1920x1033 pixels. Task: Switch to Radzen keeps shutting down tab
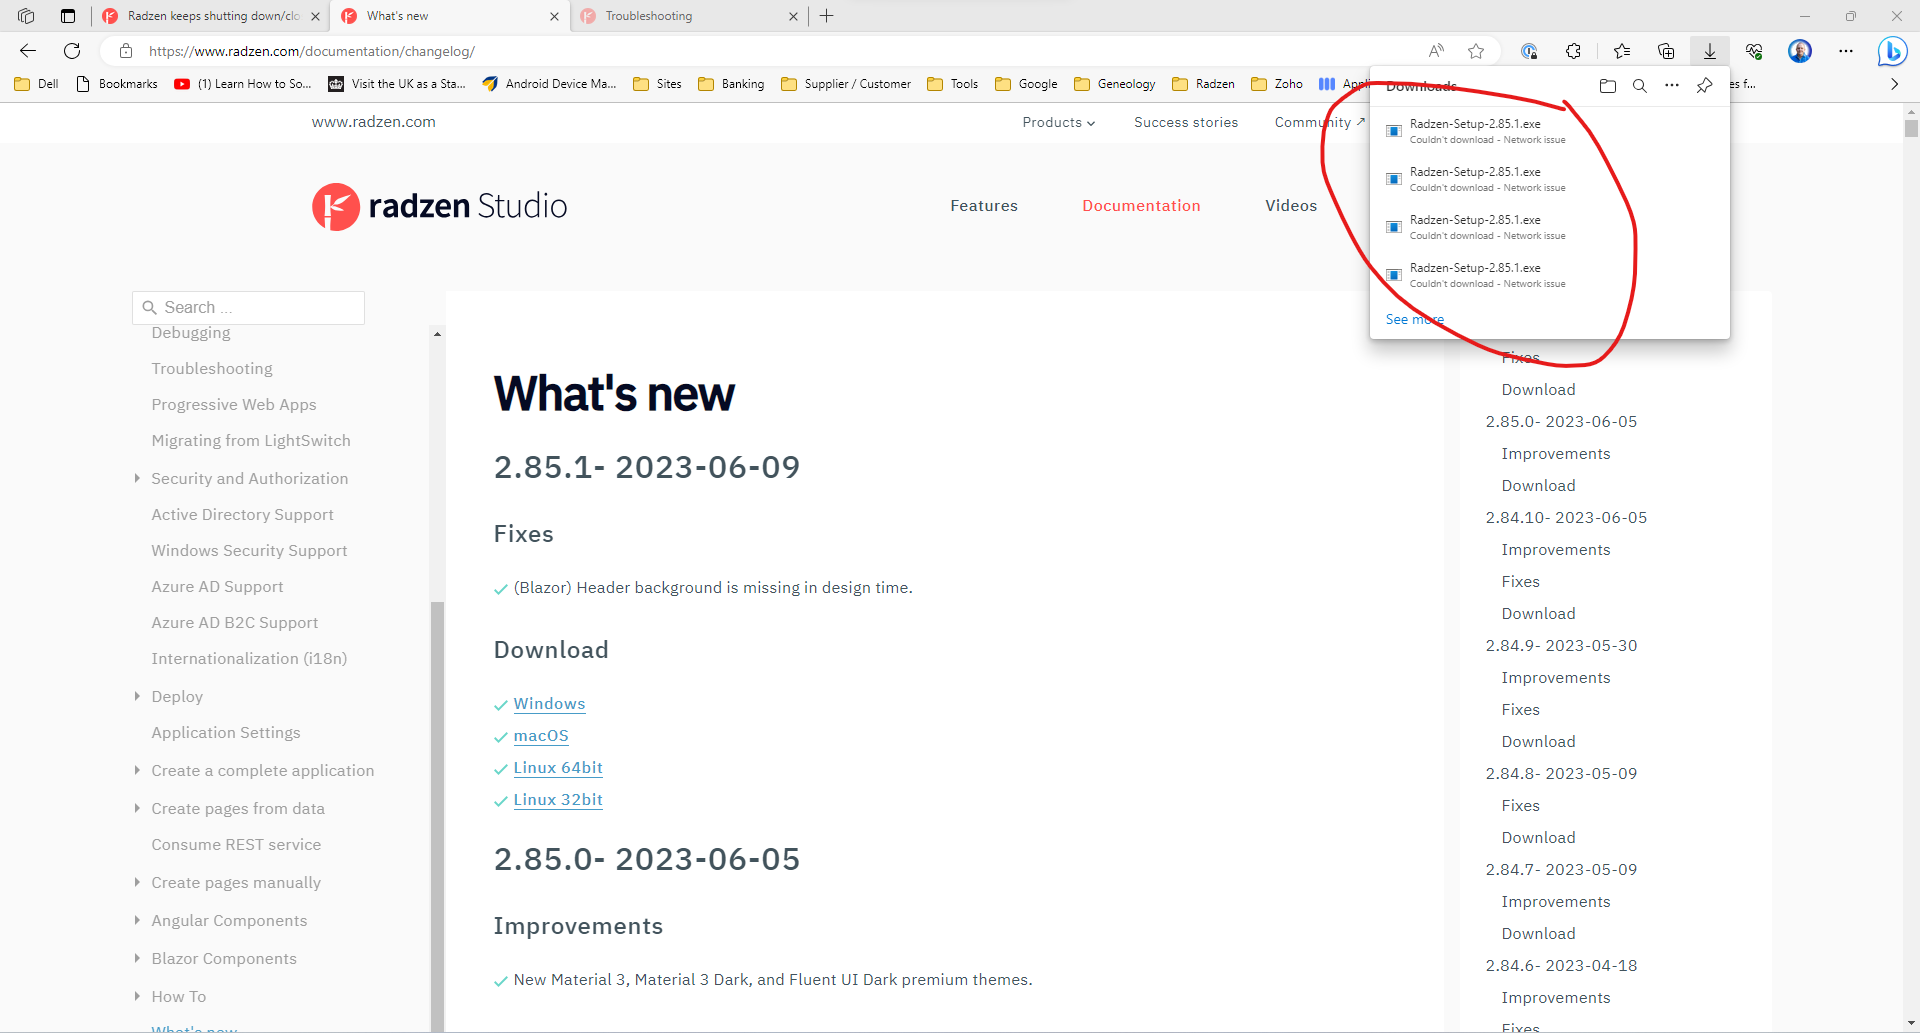point(212,16)
